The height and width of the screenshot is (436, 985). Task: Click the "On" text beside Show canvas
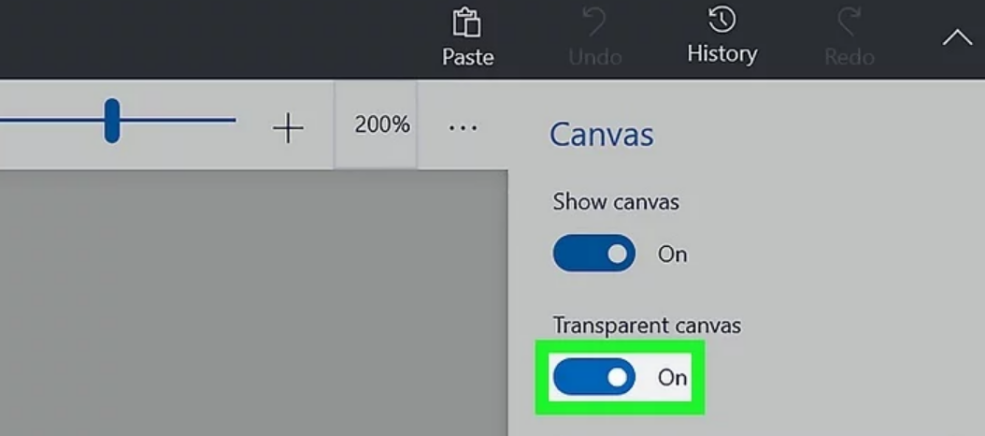(x=672, y=254)
